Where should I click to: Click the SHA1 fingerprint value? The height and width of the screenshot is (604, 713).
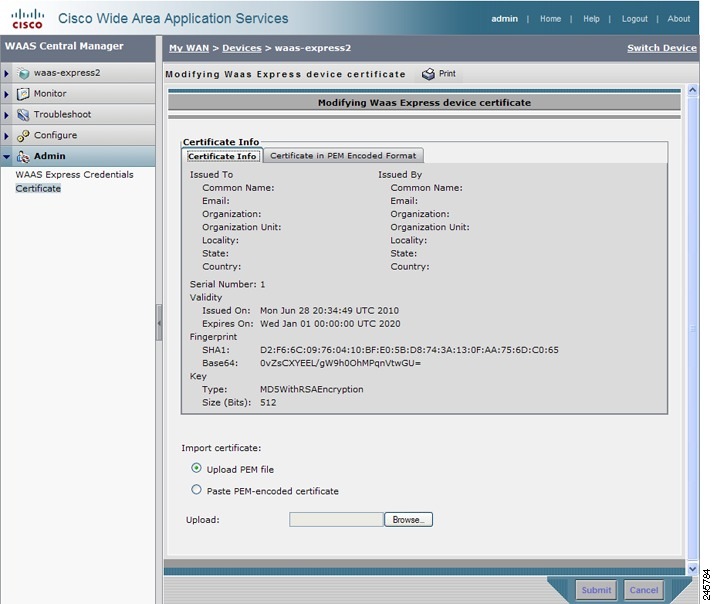tap(409, 350)
